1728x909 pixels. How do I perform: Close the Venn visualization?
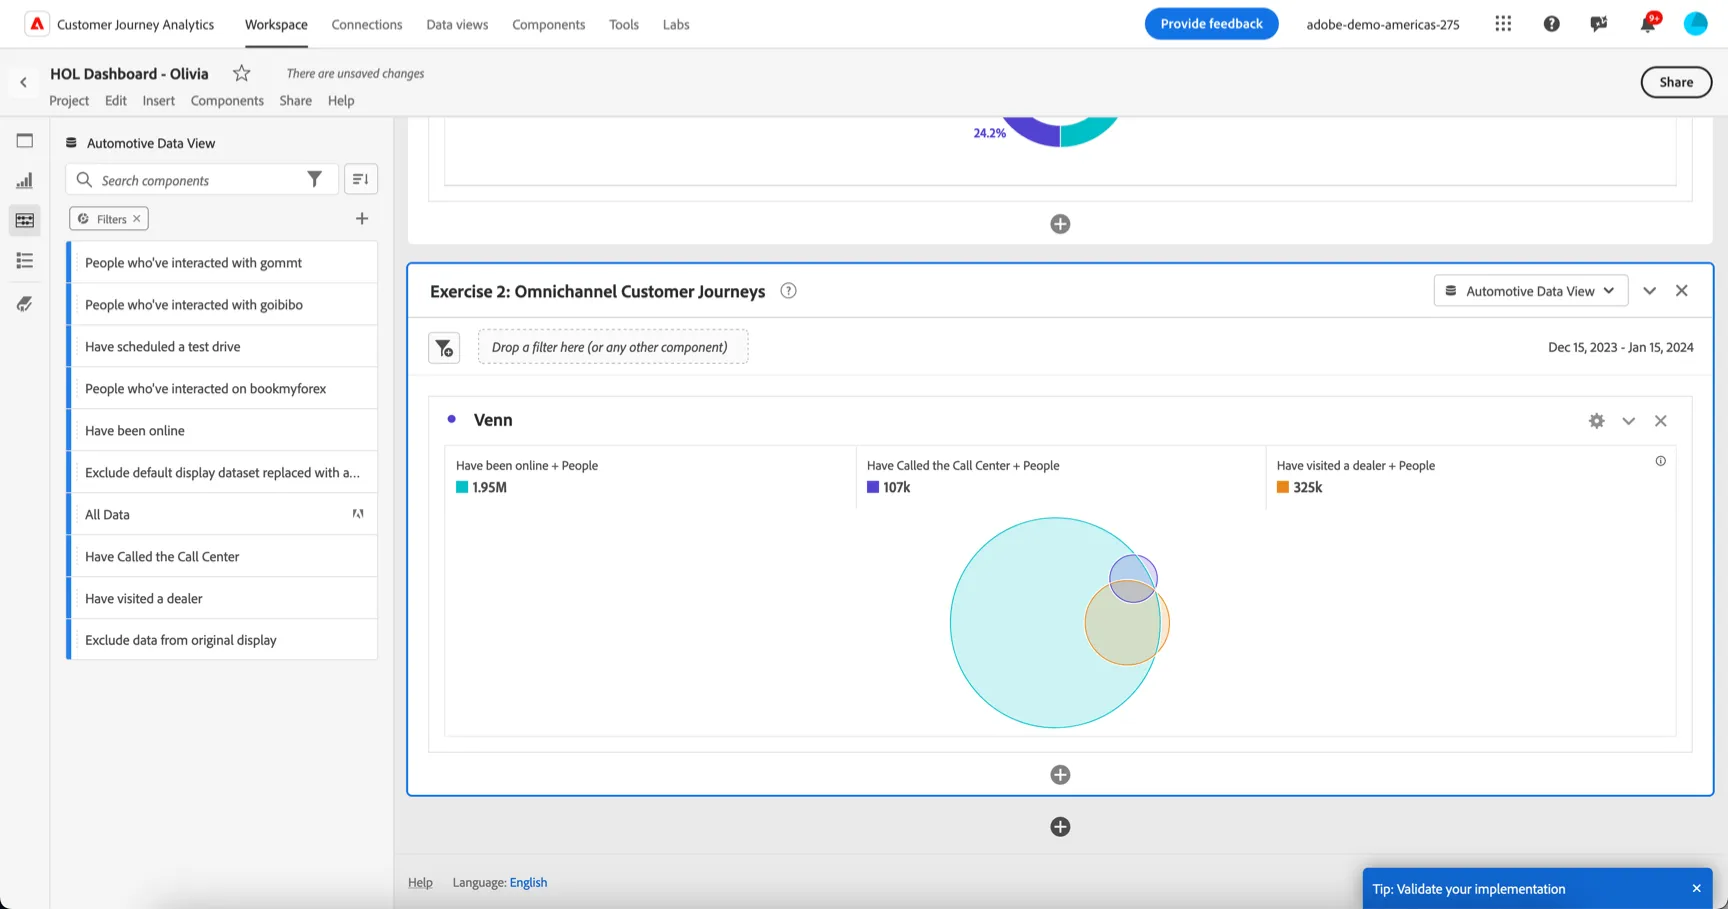point(1660,421)
